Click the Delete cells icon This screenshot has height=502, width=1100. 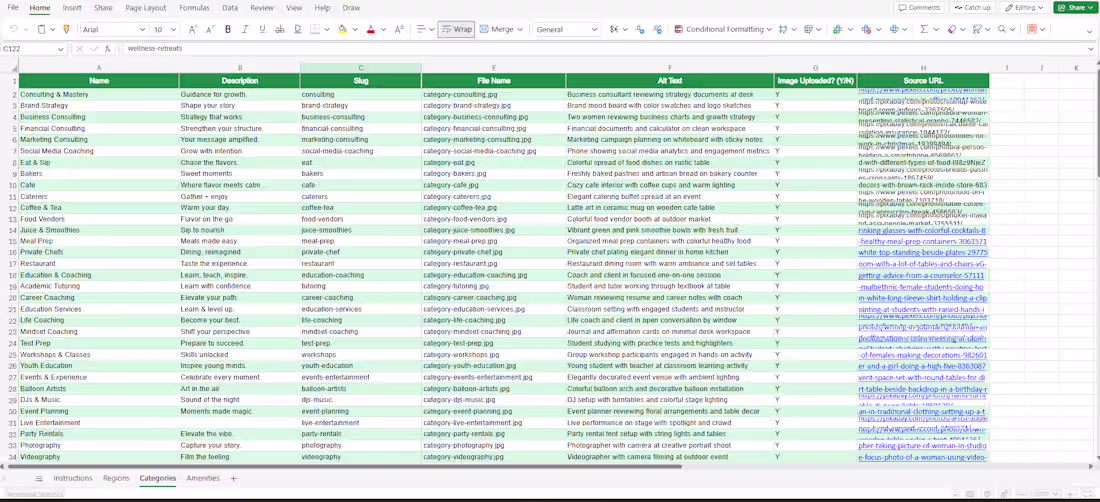pos(866,29)
